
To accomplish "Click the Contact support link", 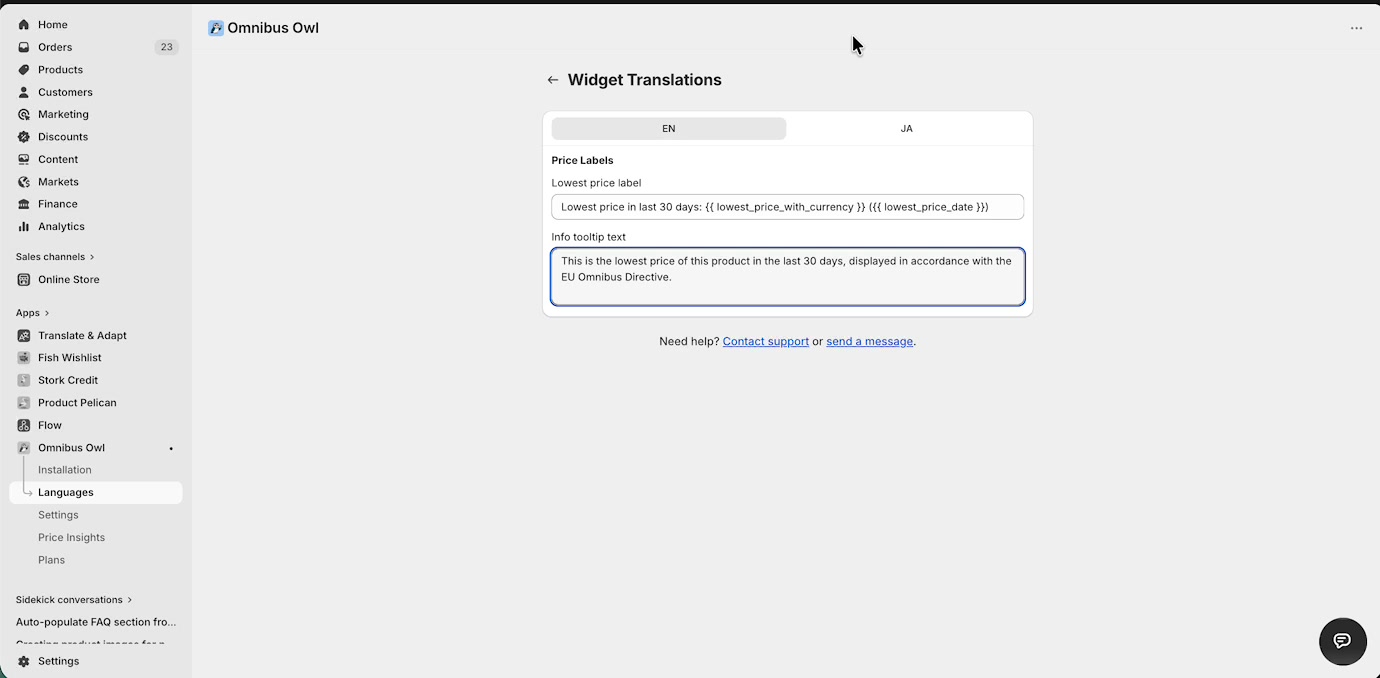I will tap(766, 341).
